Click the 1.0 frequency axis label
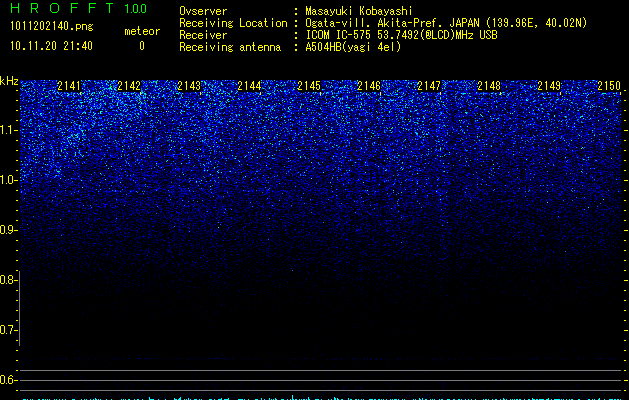The width and height of the screenshot is (629, 400). 8,180
